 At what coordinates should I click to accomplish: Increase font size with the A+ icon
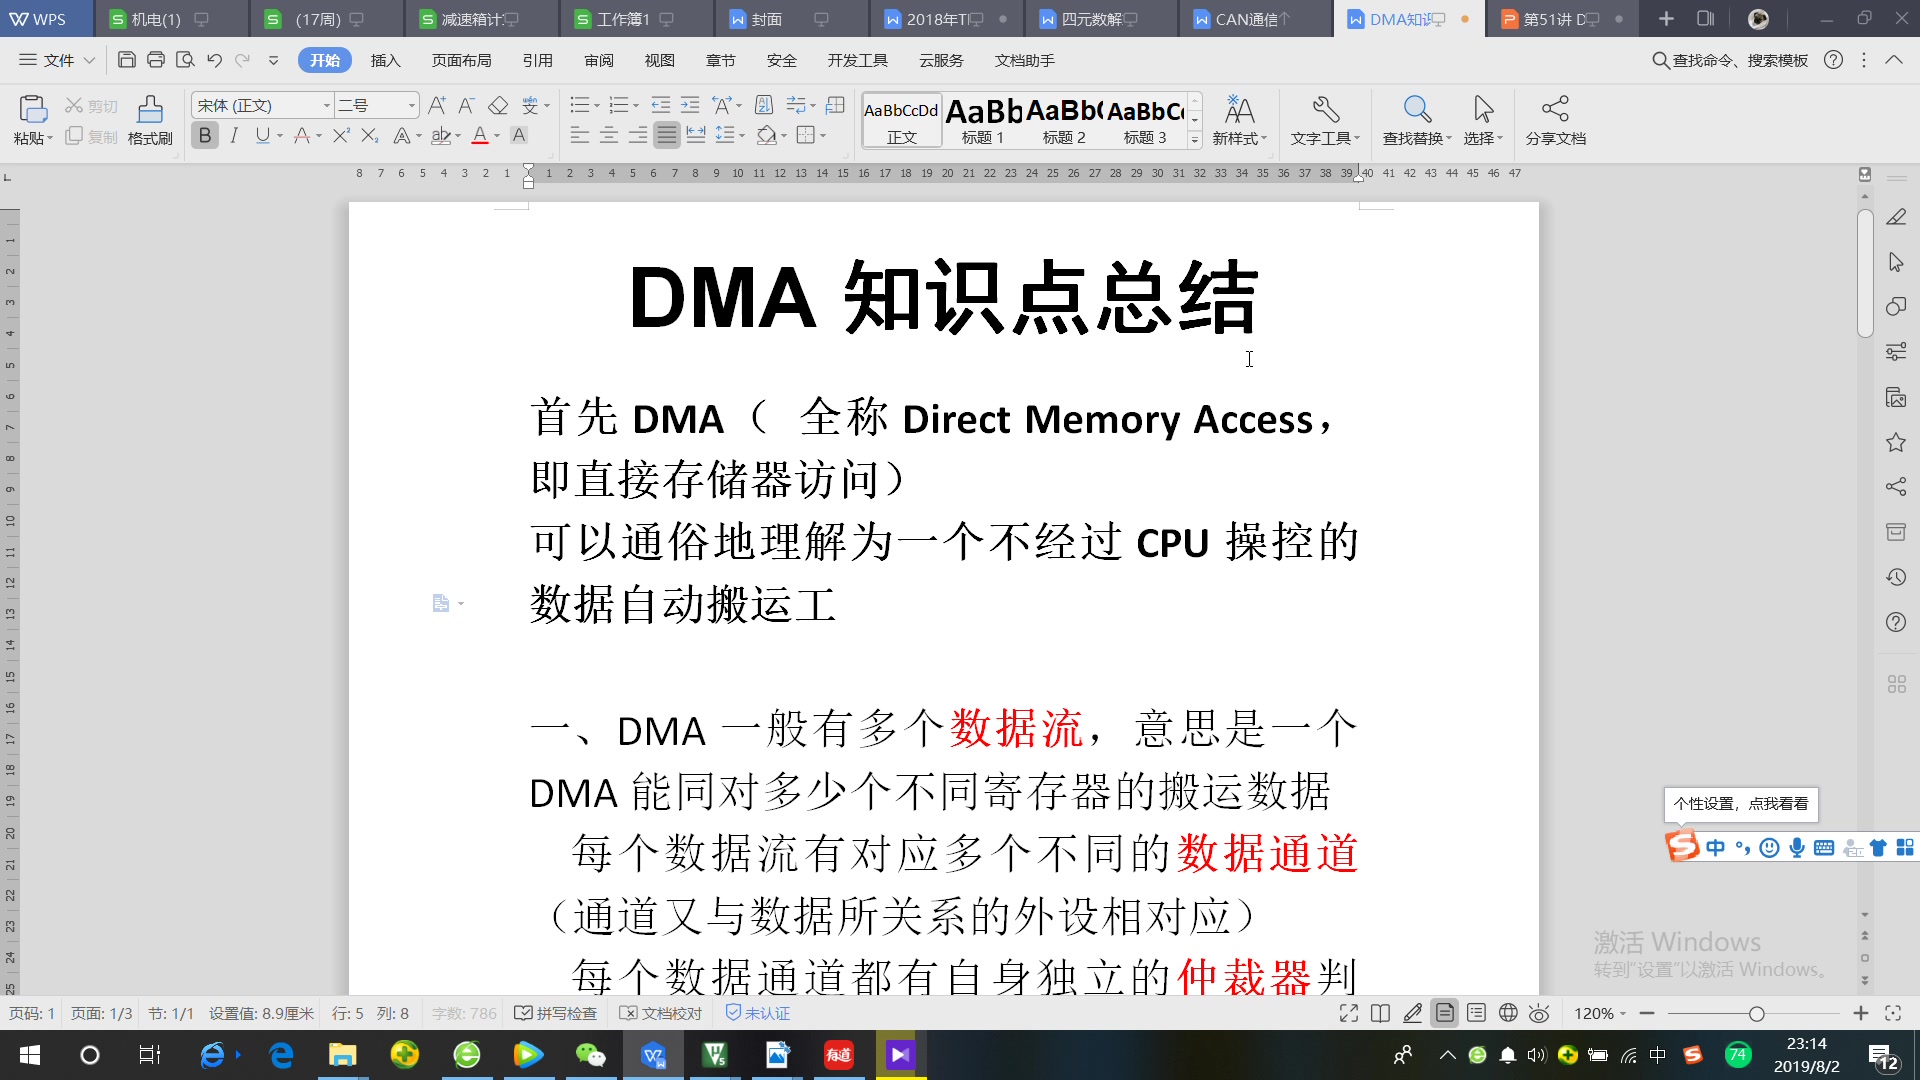pyautogui.click(x=437, y=105)
